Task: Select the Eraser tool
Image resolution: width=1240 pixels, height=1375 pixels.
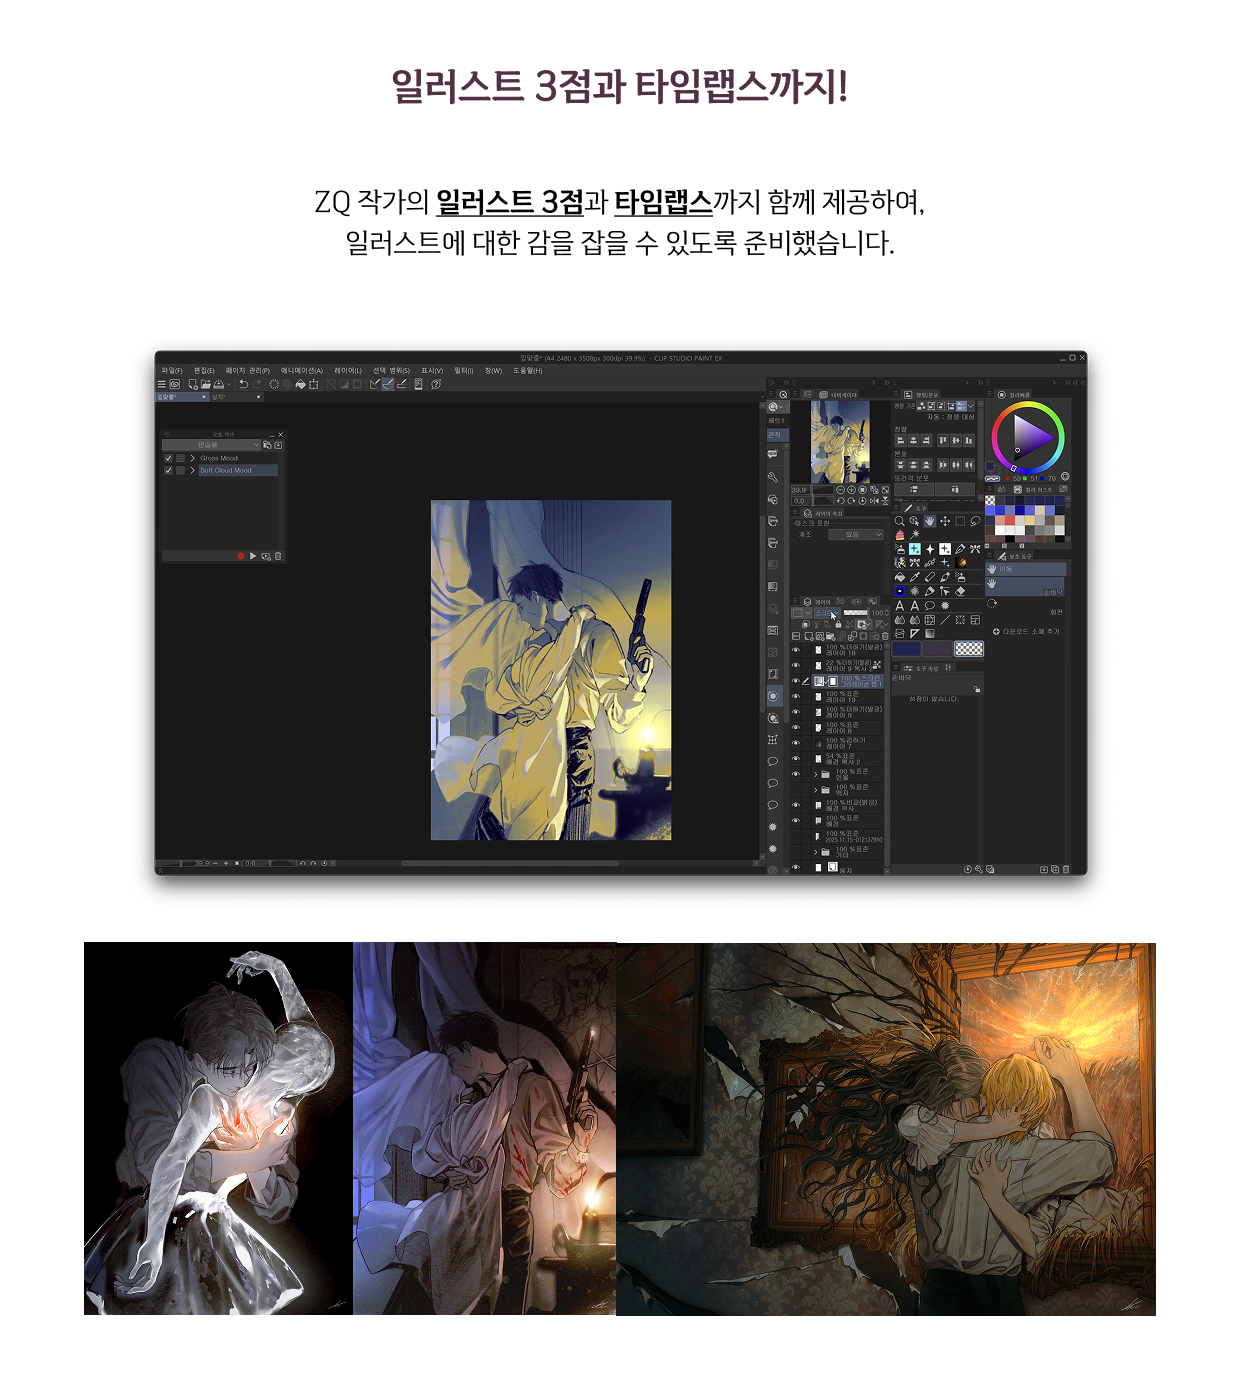Action: [960, 591]
